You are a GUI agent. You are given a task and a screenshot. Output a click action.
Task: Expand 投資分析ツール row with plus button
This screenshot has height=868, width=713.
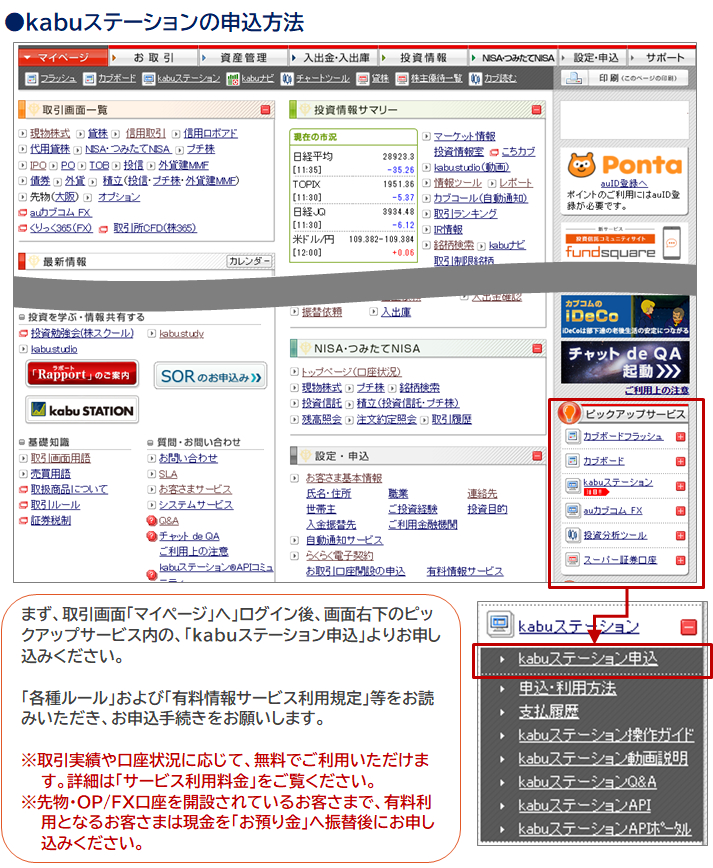coord(681,535)
